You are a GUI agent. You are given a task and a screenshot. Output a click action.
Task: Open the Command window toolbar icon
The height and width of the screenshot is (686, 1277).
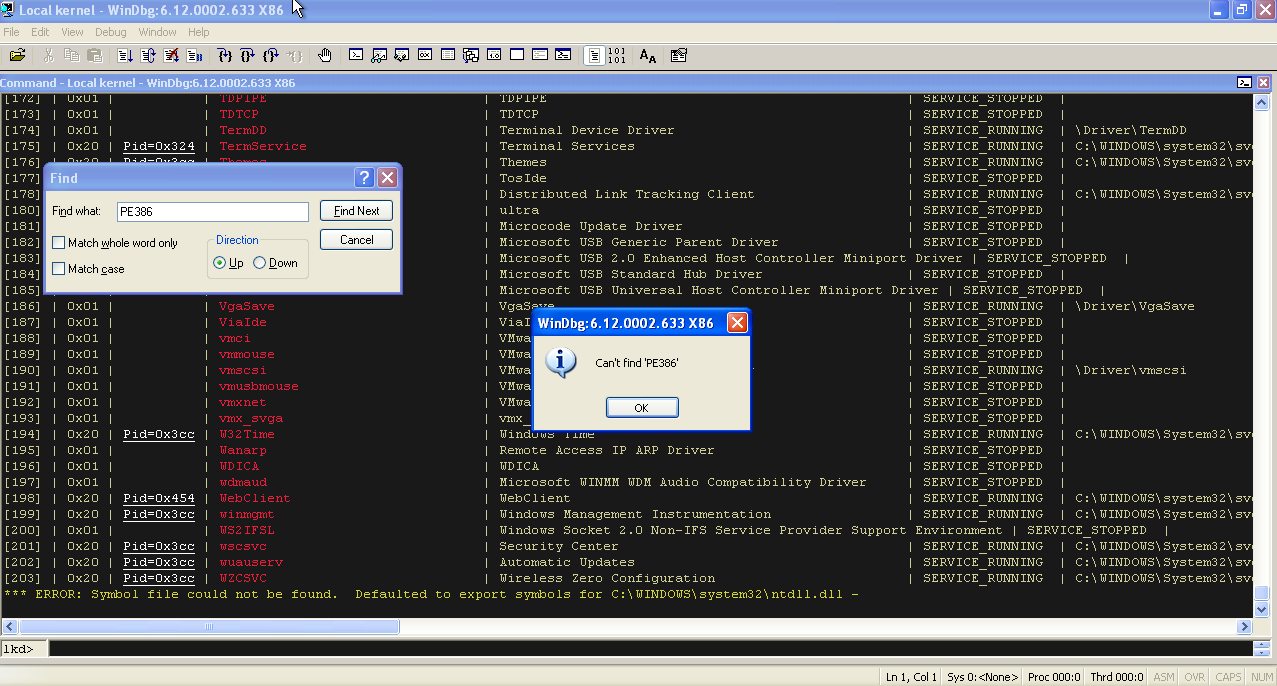click(x=356, y=55)
